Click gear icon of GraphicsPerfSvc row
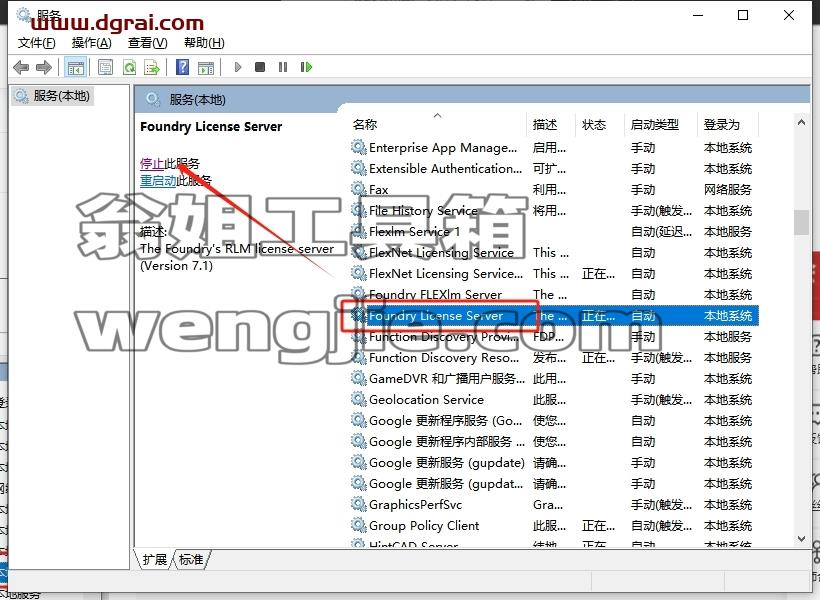Viewport: 820px width, 600px height. coord(358,504)
